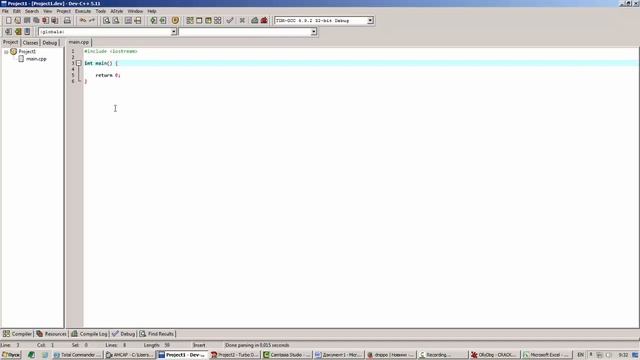Viewport: 640px width, 360px height.
Task: Switch to the Classes sidebar tab
Action: [x=30, y=42]
